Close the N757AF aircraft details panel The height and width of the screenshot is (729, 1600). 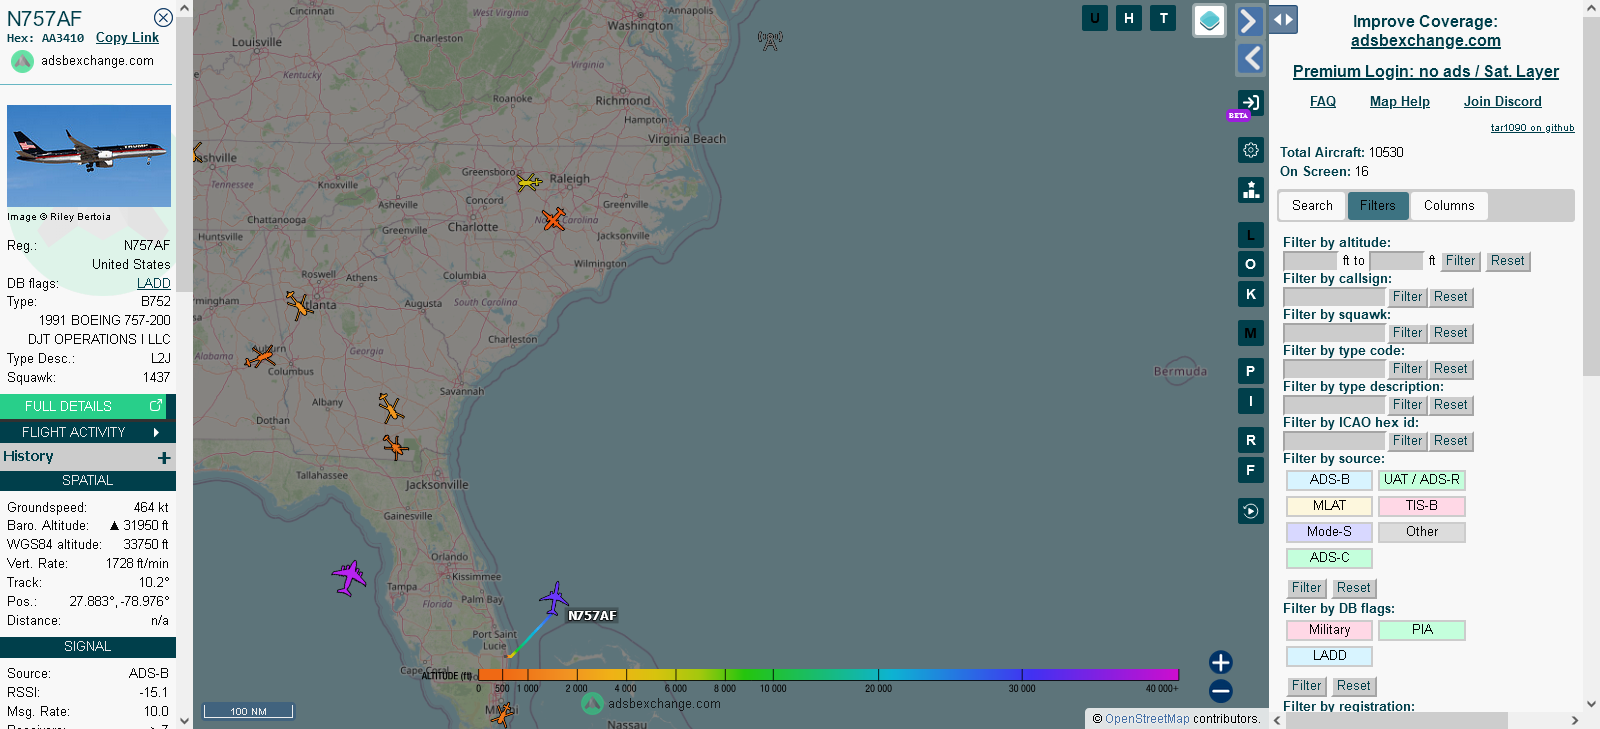pos(163,18)
